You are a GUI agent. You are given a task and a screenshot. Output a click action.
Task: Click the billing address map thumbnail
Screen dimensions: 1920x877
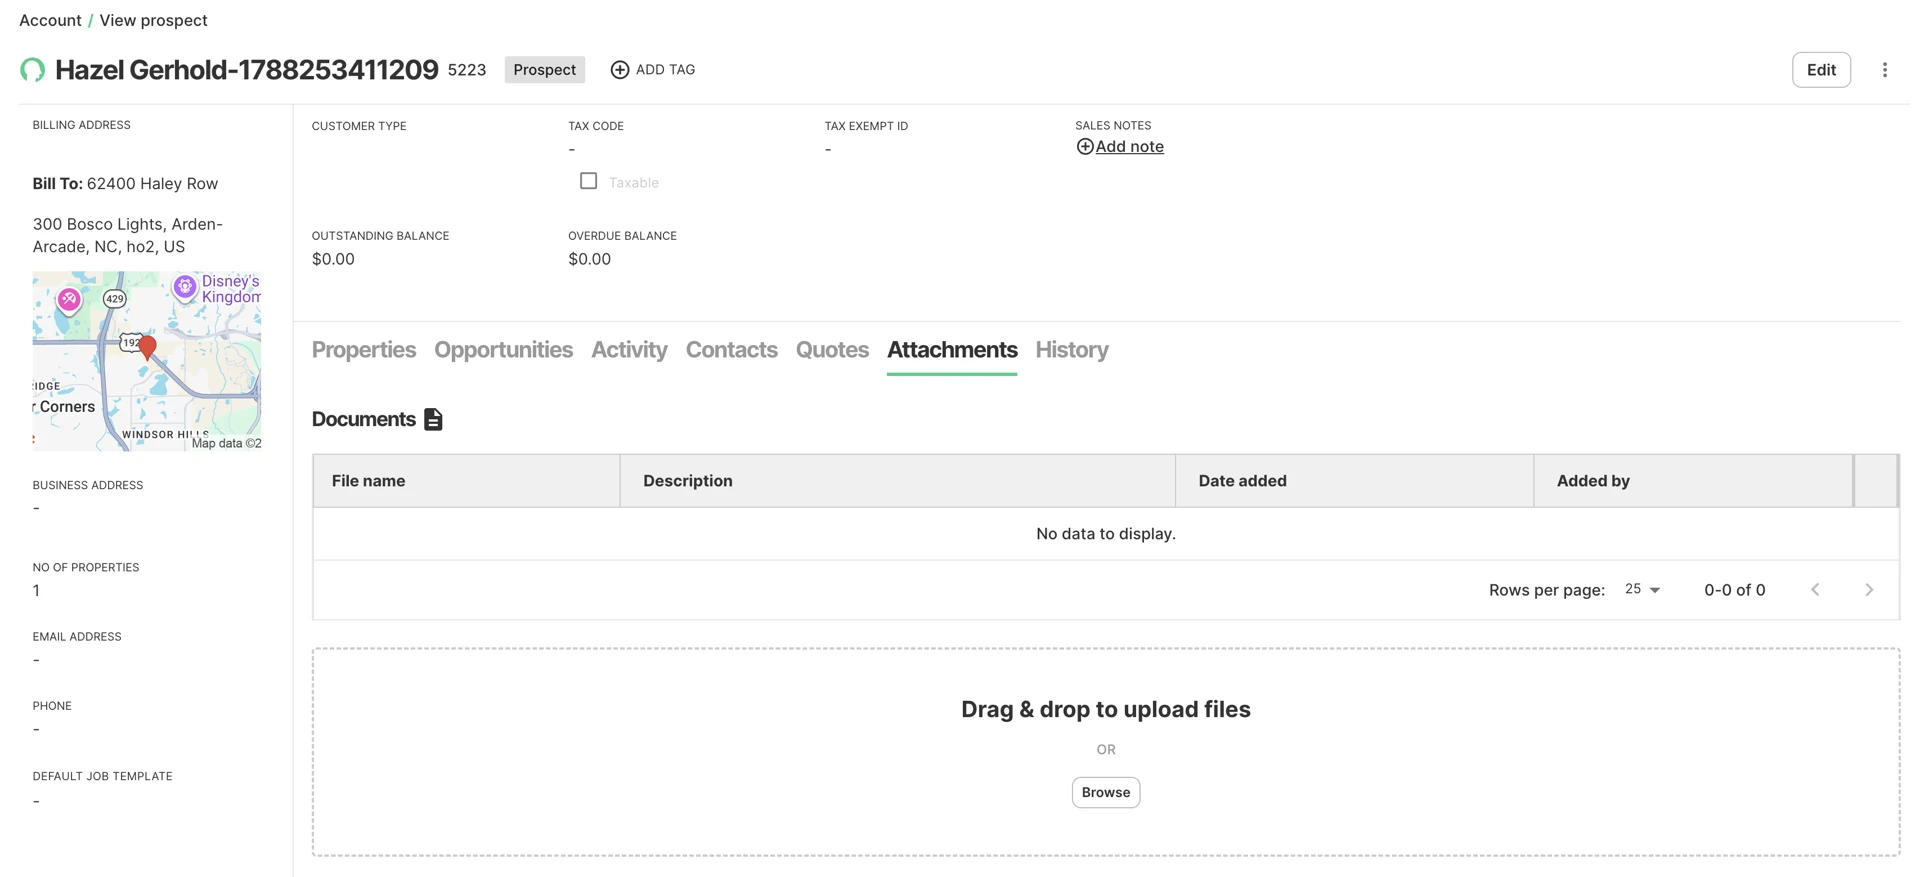147,361
